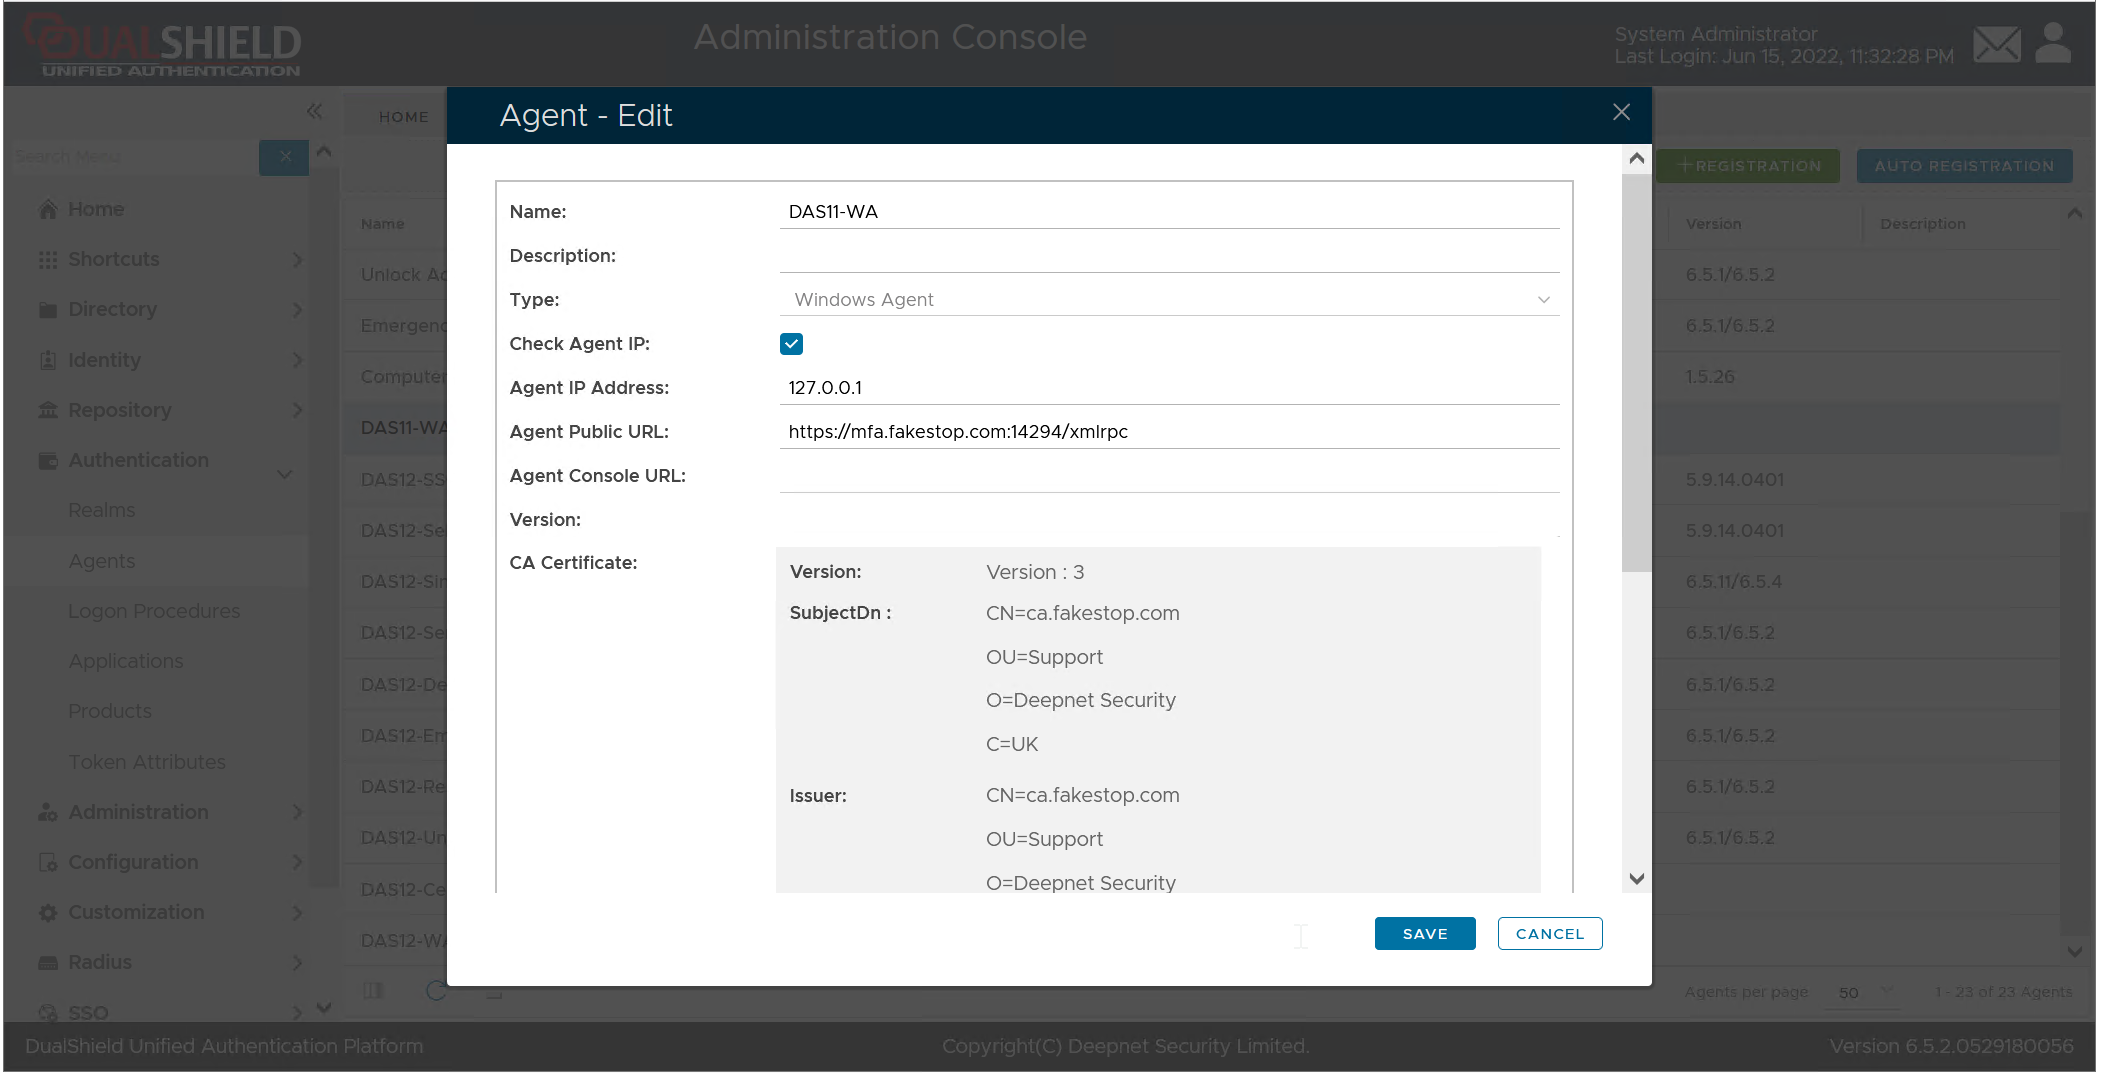This screenshot has height=1077, width=2103.
Task: Click the user profile icon
Action: pos(2052,45)
